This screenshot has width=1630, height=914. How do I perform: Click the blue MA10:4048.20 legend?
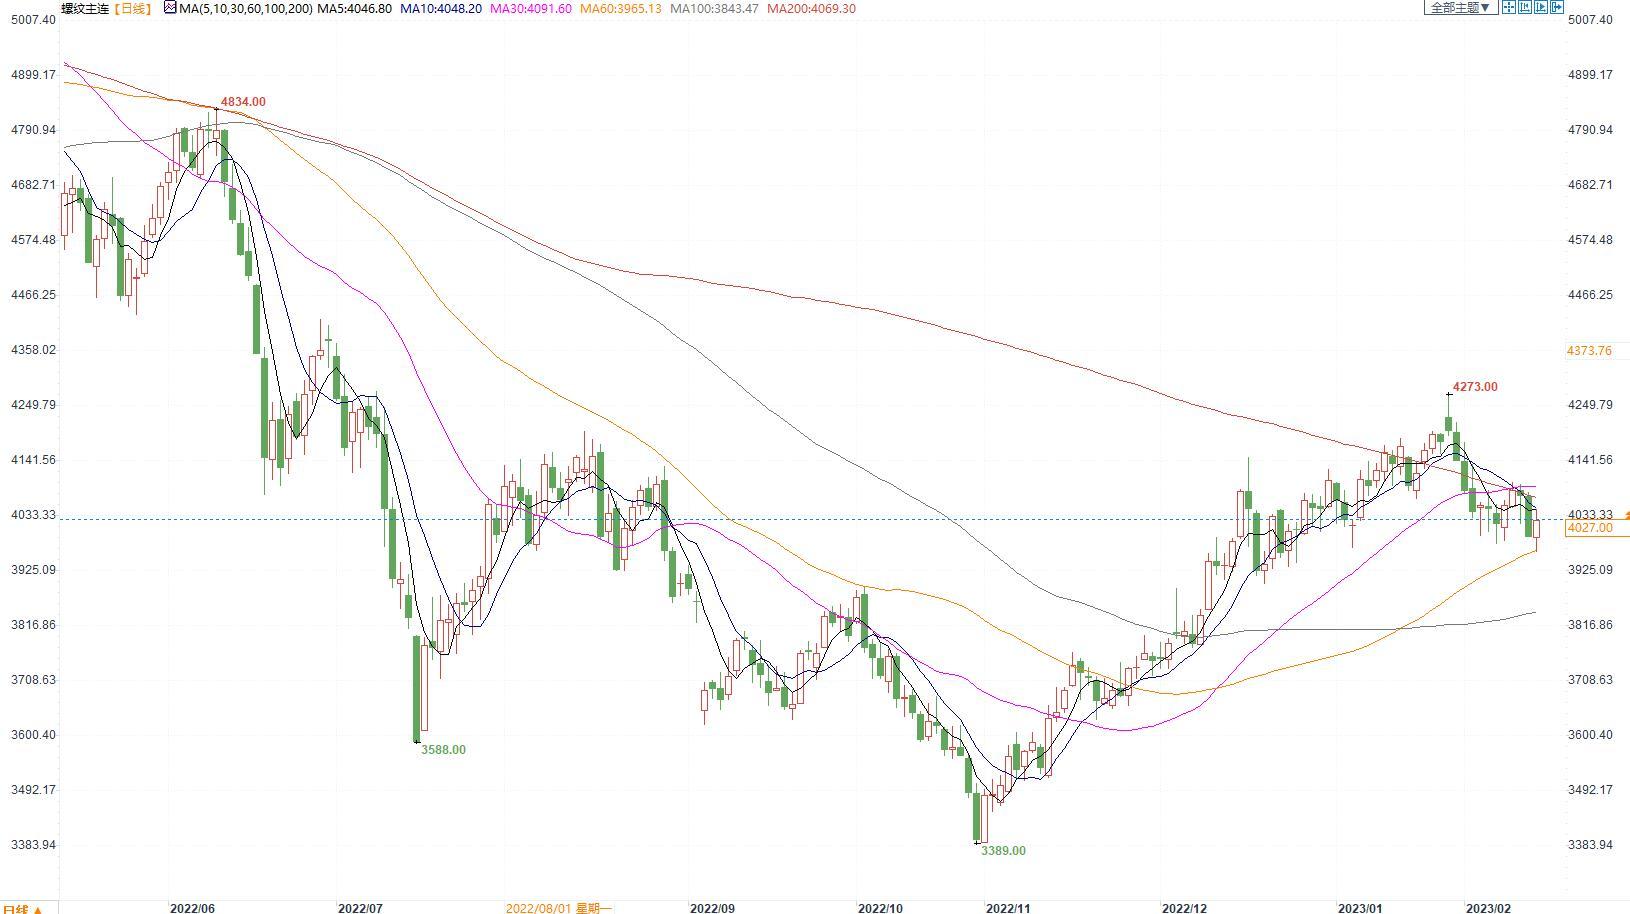441,8
